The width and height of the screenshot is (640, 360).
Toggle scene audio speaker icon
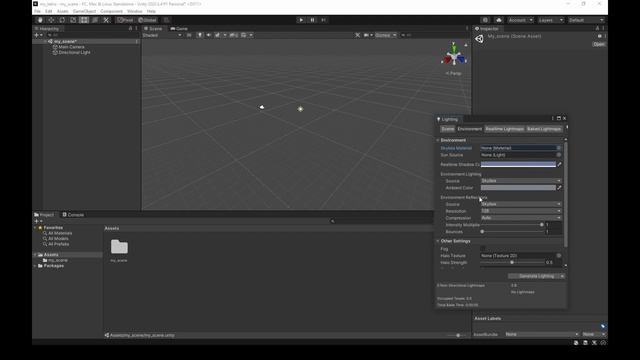click(x=209, y=35)
